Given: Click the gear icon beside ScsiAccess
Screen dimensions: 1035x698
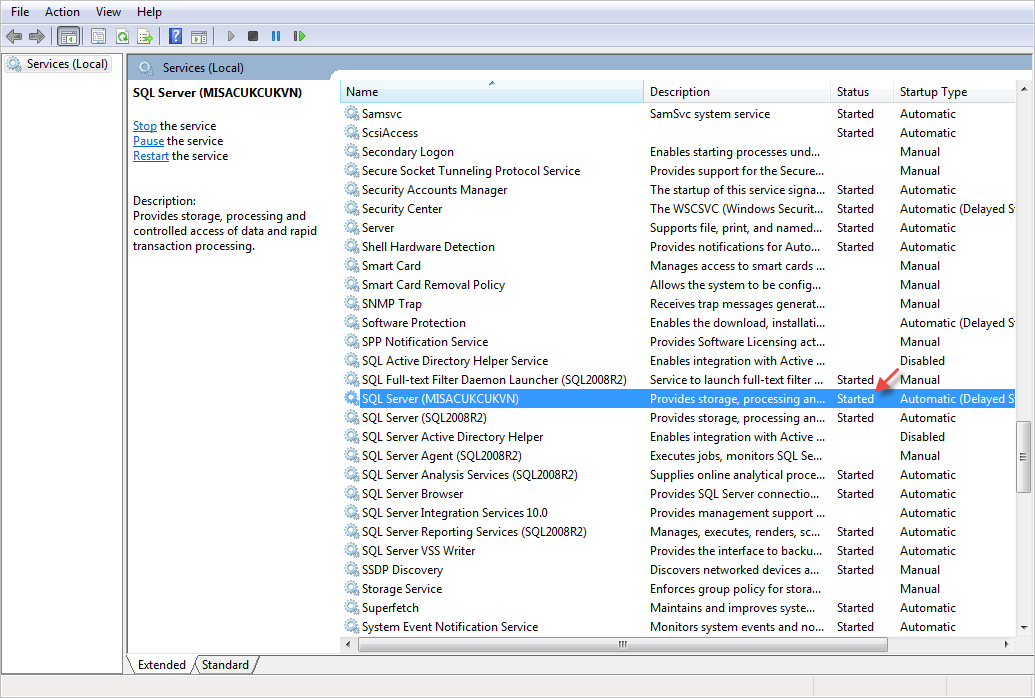Looking at the screenshot, I should tap(352, 133).
